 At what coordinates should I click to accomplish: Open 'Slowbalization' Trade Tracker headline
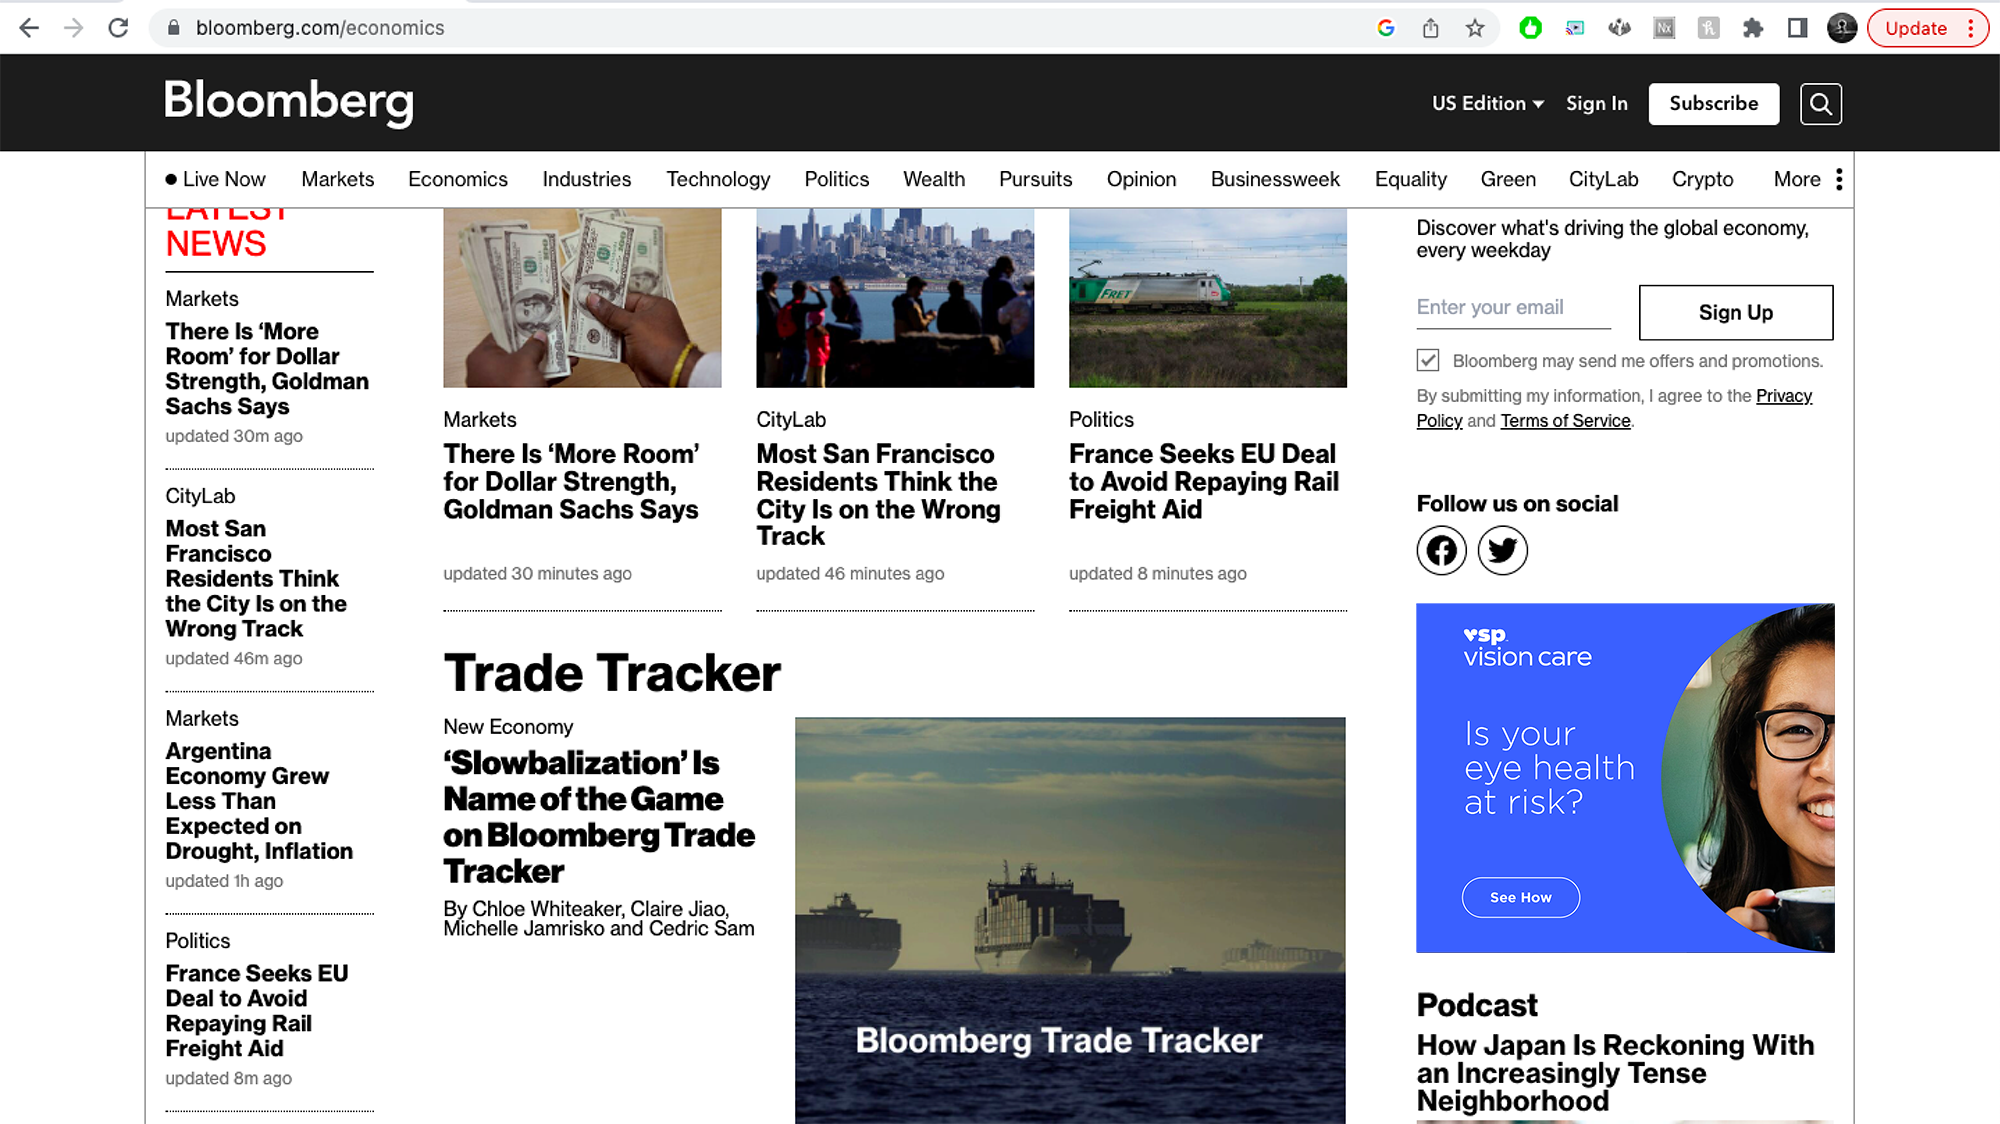point(599,817)
